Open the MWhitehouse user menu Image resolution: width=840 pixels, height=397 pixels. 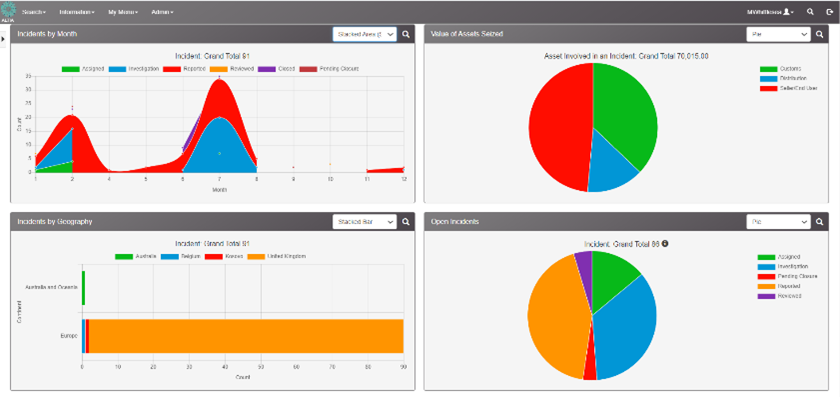click(x=770, y=12)
